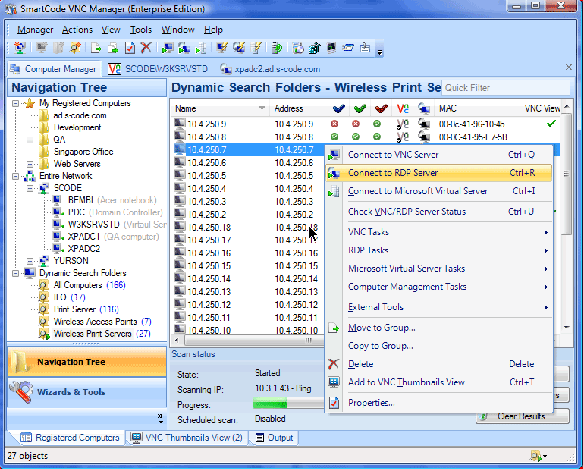Click Wizards & Tools pane button
Screen dimensions: 583x469
click(x=87, y=392)
